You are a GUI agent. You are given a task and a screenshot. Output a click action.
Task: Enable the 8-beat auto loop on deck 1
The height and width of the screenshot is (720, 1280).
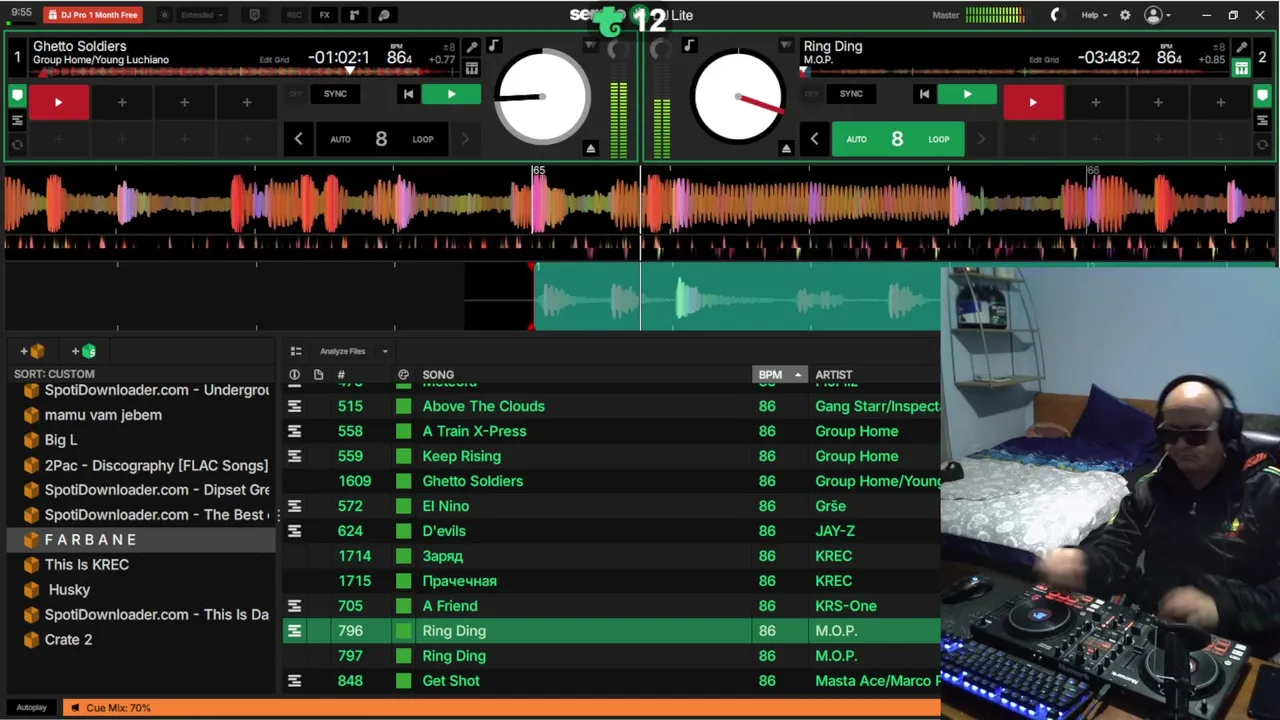point(381,139)
